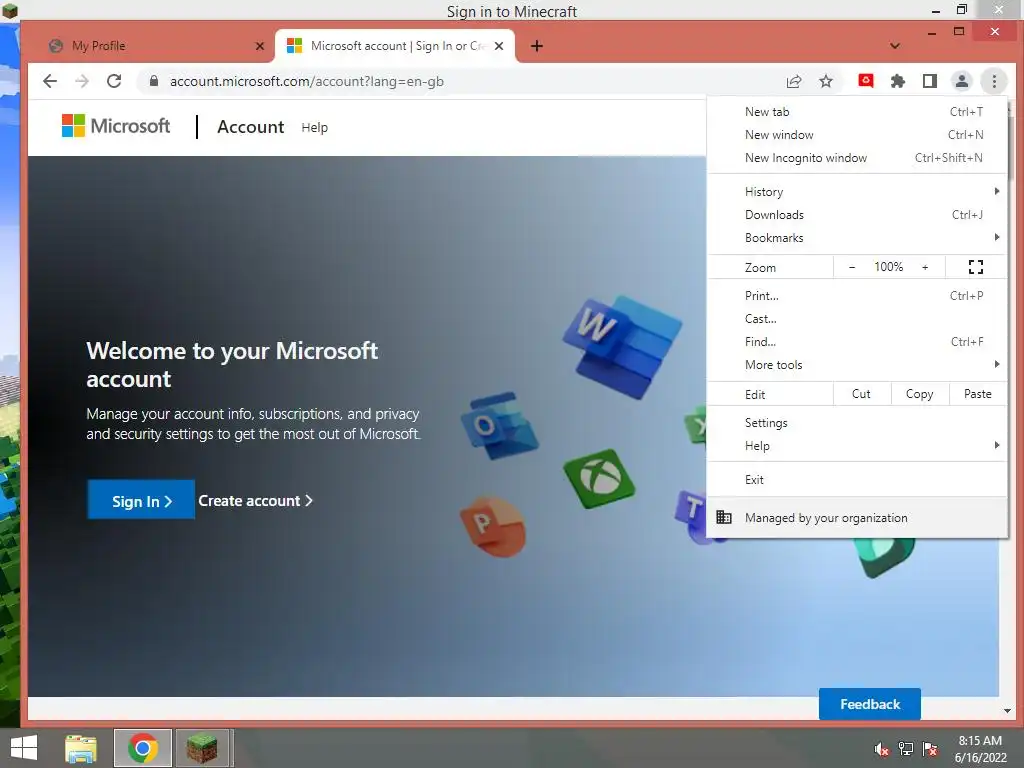Click the taskbar clock showing 8:15 AM

tap(980, 748)
